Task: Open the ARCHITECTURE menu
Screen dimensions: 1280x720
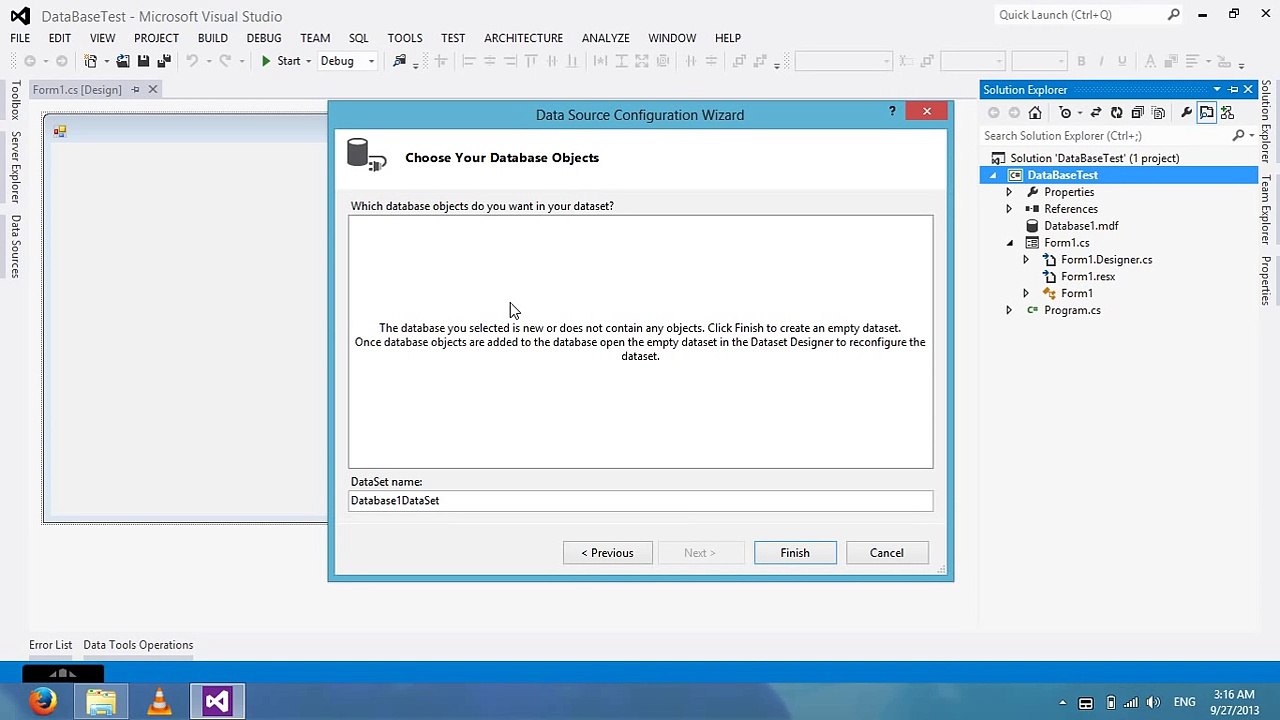Action: pos(523,38)
